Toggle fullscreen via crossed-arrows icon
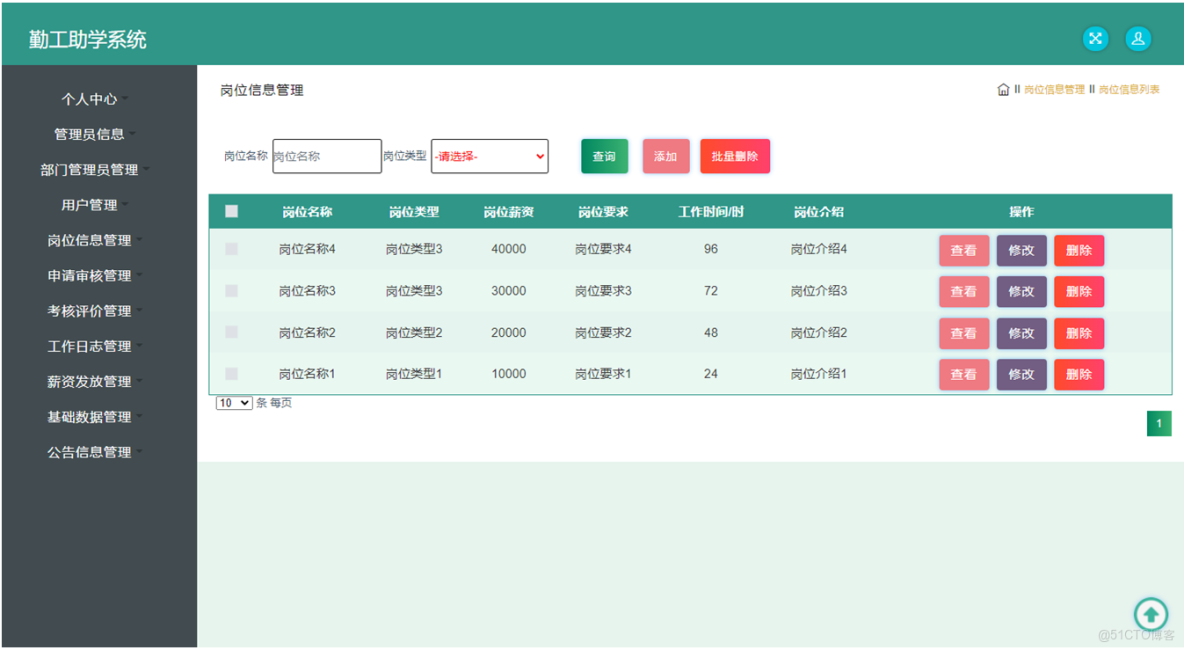Image resolution: width=1184 pixels, height=650 pixels. coord(1095,38)
